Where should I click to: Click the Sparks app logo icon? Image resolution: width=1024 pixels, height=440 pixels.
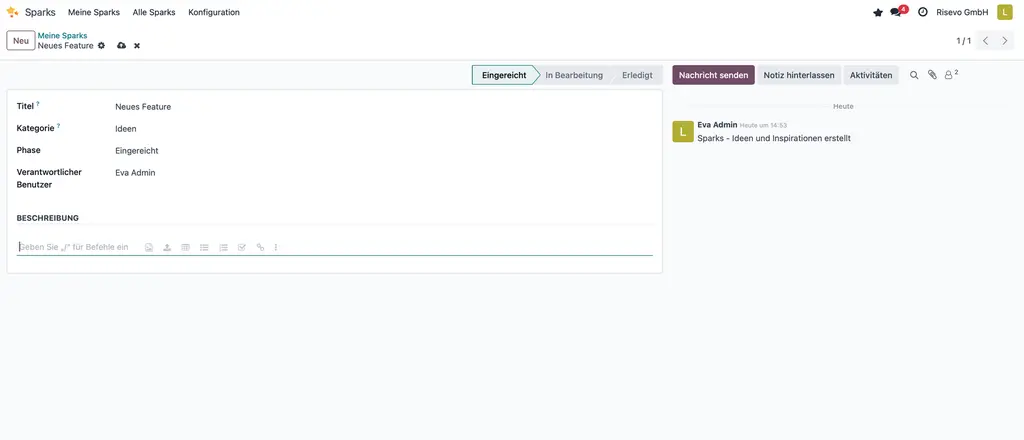(x=12, y=12)
